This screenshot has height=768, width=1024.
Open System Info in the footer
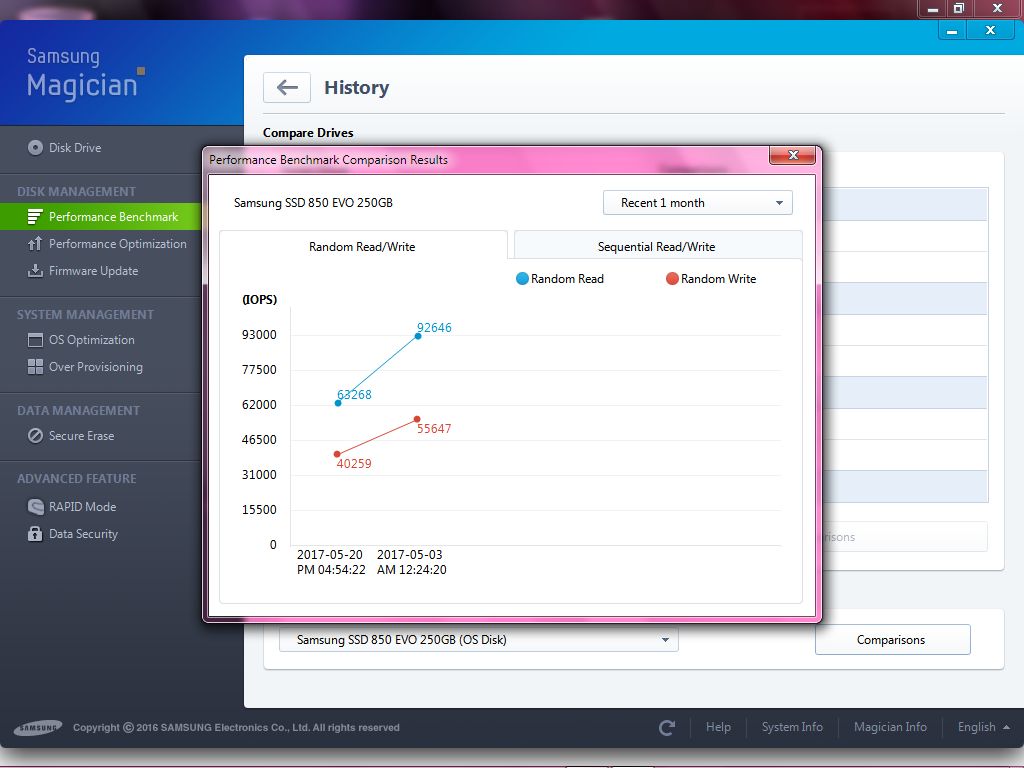tap(792, 727)
